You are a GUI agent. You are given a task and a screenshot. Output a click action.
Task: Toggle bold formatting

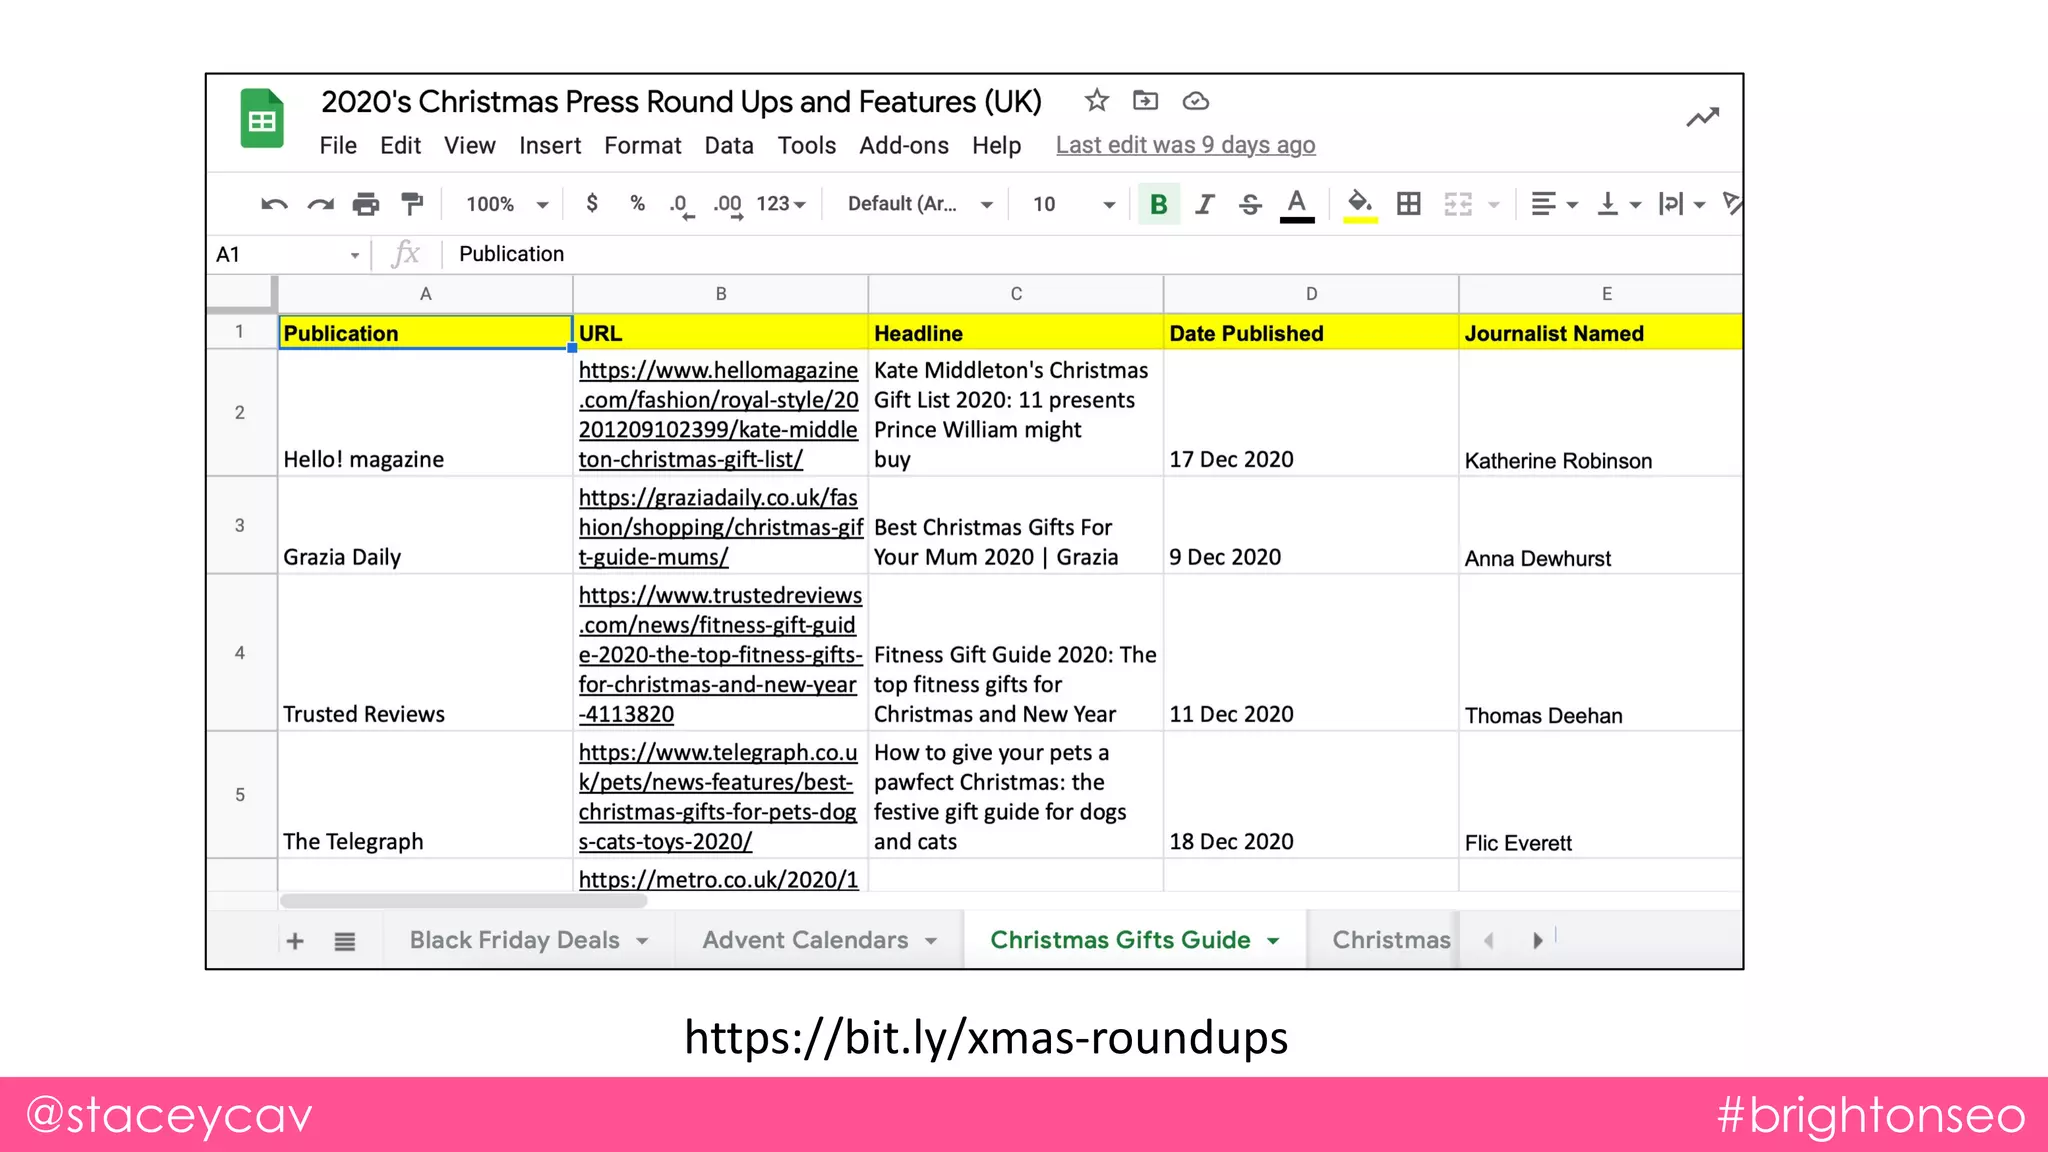pos(1159,204)
